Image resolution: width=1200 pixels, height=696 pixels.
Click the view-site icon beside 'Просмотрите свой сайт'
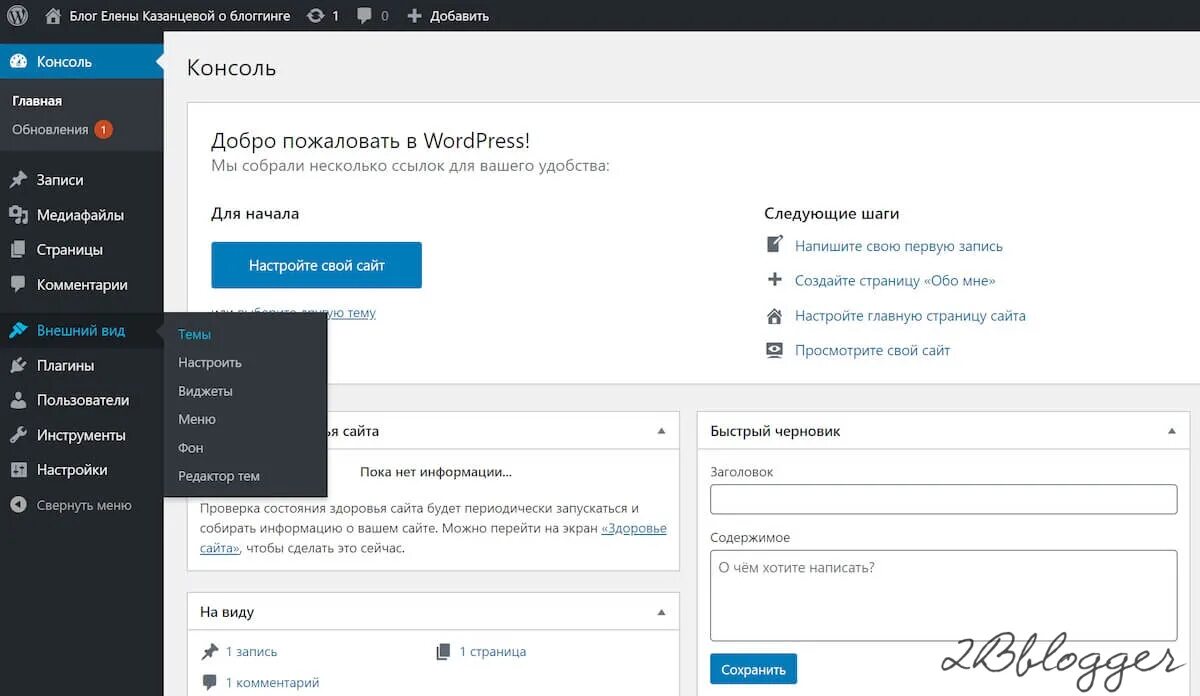click(x=774, y=350)
